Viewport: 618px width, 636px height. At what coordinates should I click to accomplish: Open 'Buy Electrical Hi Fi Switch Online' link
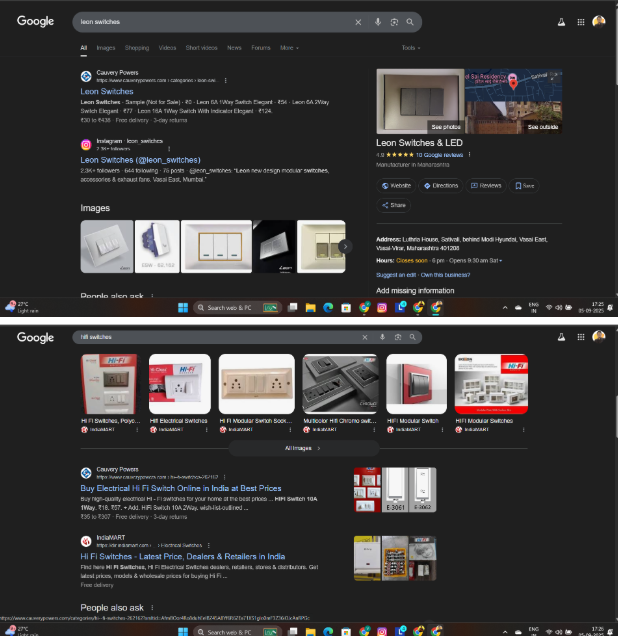181,488
